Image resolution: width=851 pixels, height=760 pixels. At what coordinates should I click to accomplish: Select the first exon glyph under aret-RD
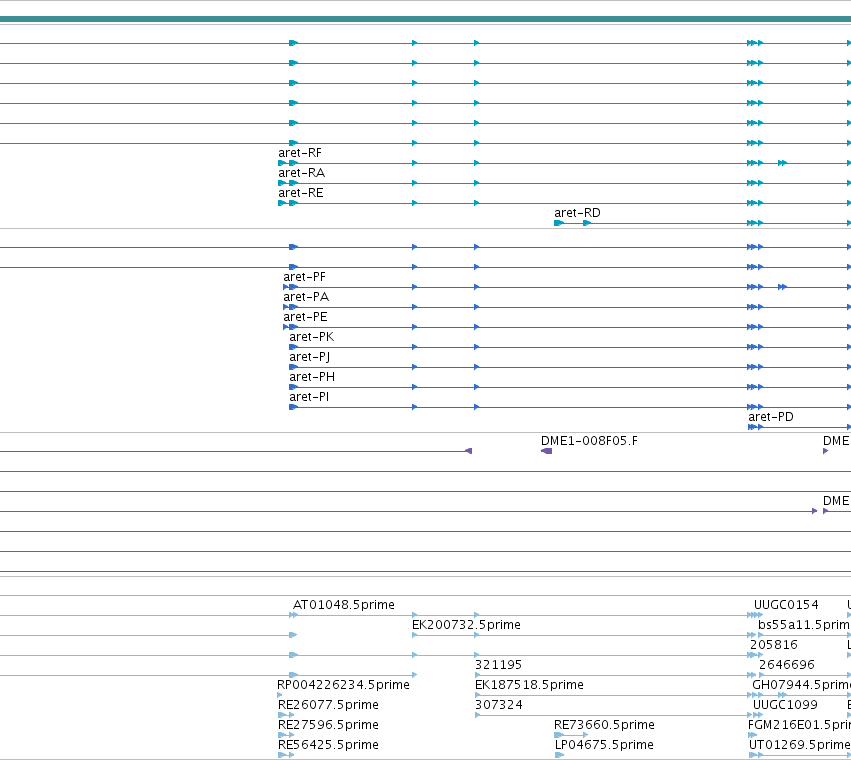[x=559, y=223]
